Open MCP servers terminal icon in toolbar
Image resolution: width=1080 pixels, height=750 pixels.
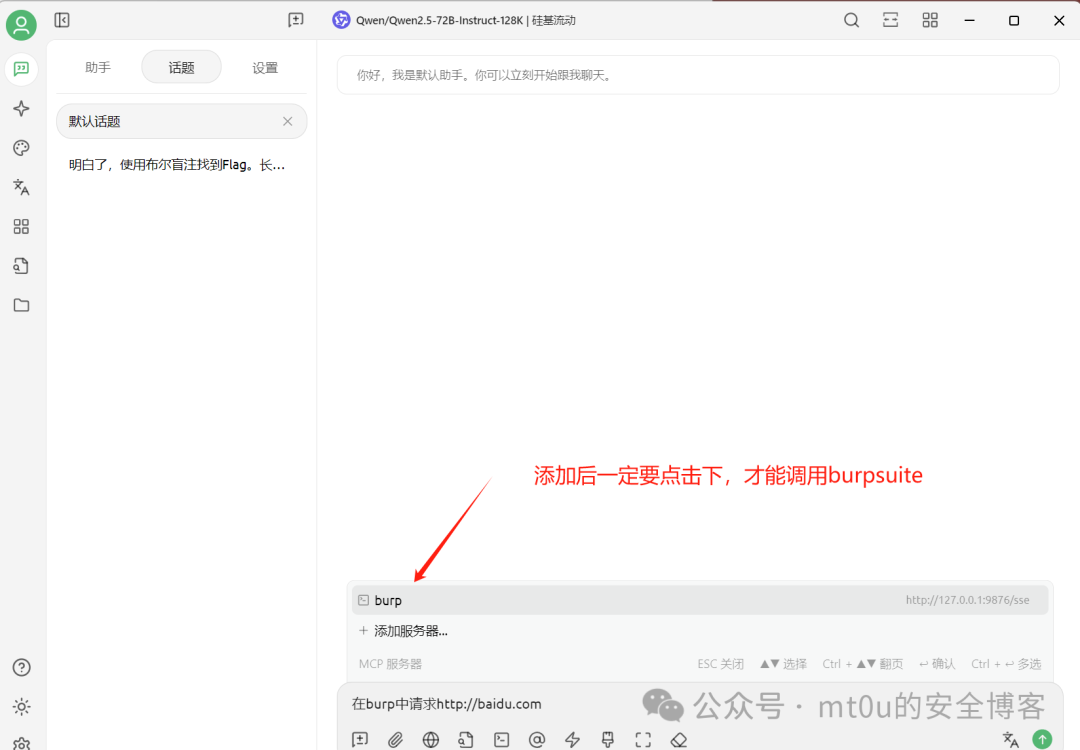pos(501,740)
